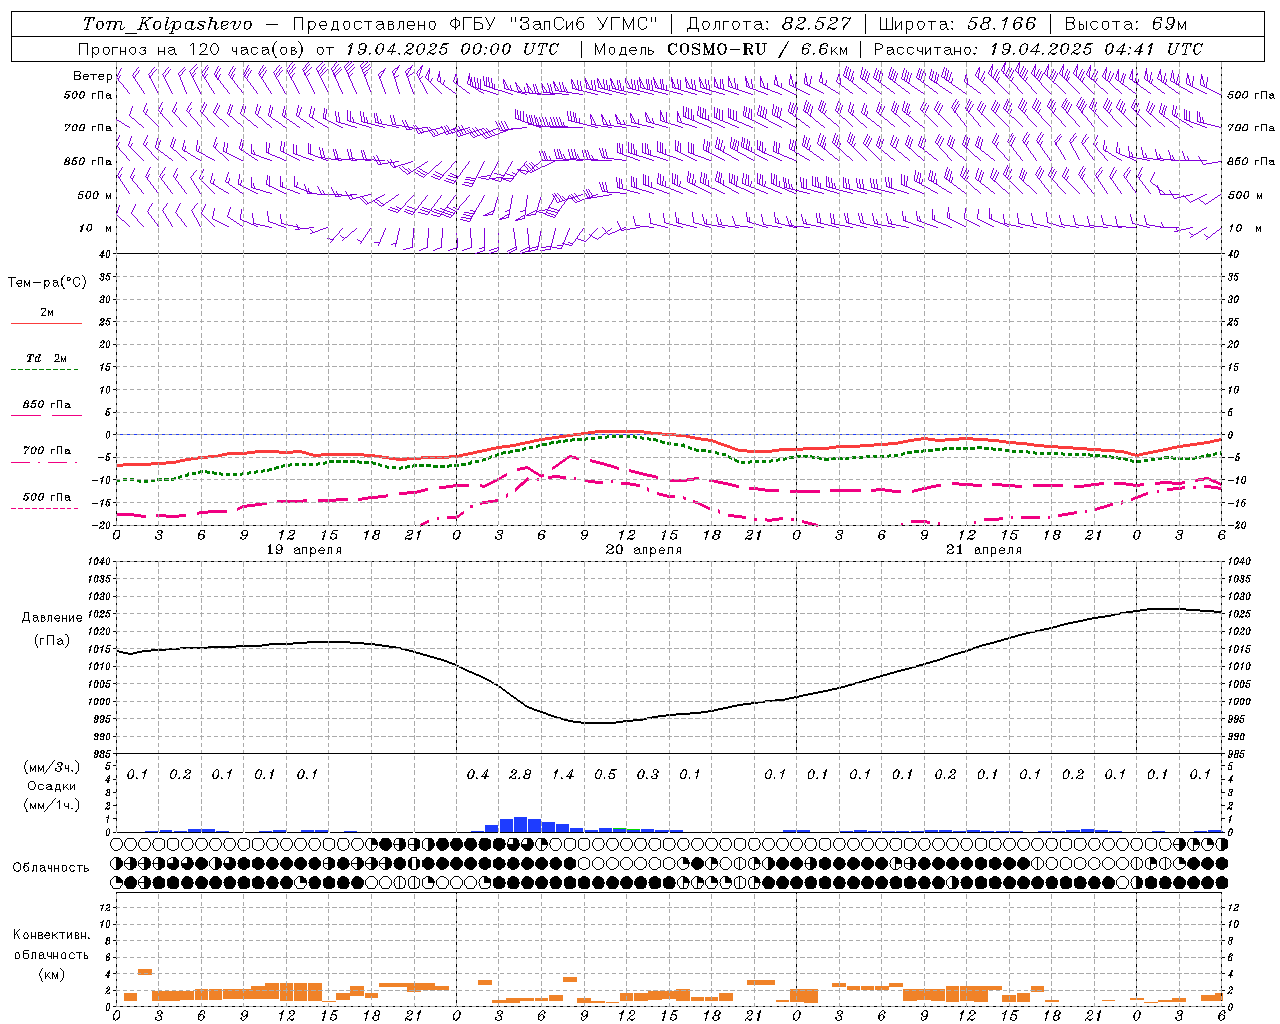Image resolution: width=1280 pixels, height=1024 pixels.
Task: Click the Tom_Kolpashevo station title
Action: (x=167, y=24)
